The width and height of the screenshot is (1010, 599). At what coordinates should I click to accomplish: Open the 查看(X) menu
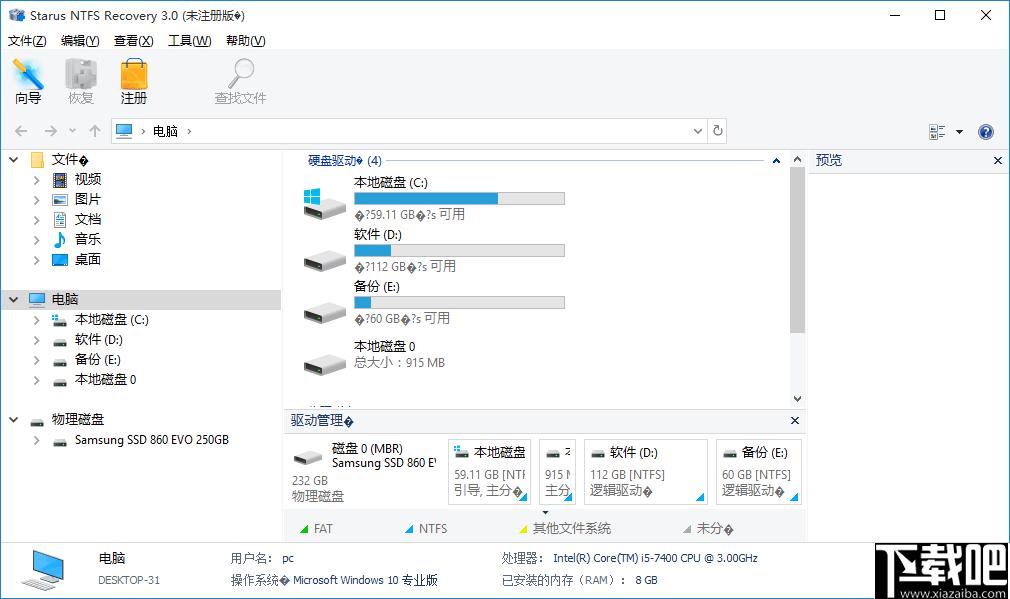pyautogui.click(x=133, y=41)
